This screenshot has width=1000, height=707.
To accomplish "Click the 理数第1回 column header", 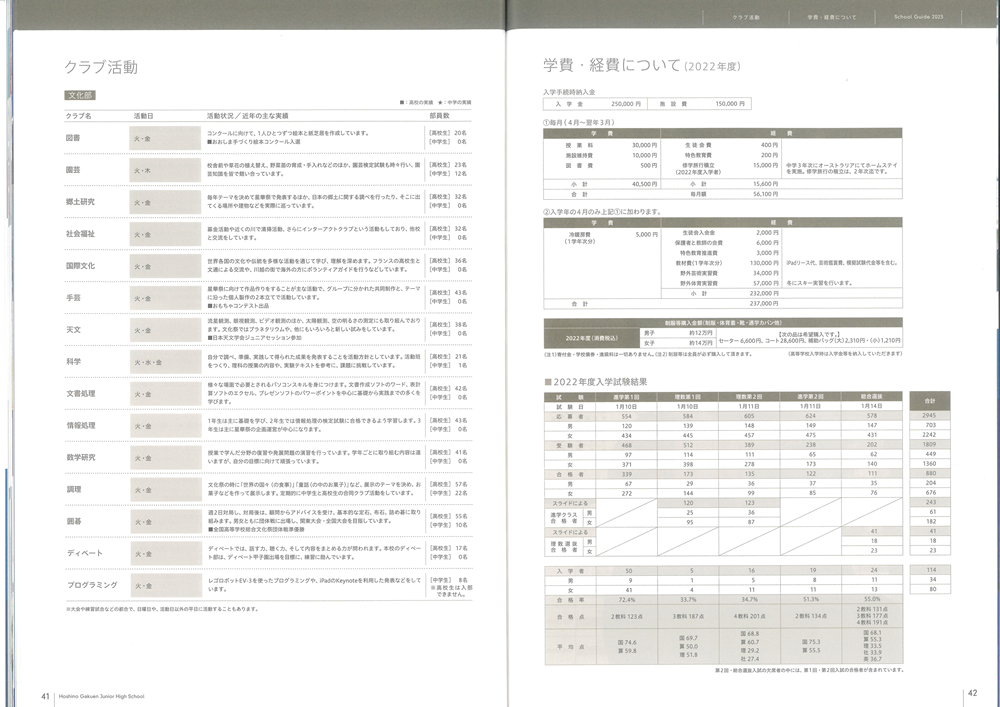I will [x=688, y=397].
